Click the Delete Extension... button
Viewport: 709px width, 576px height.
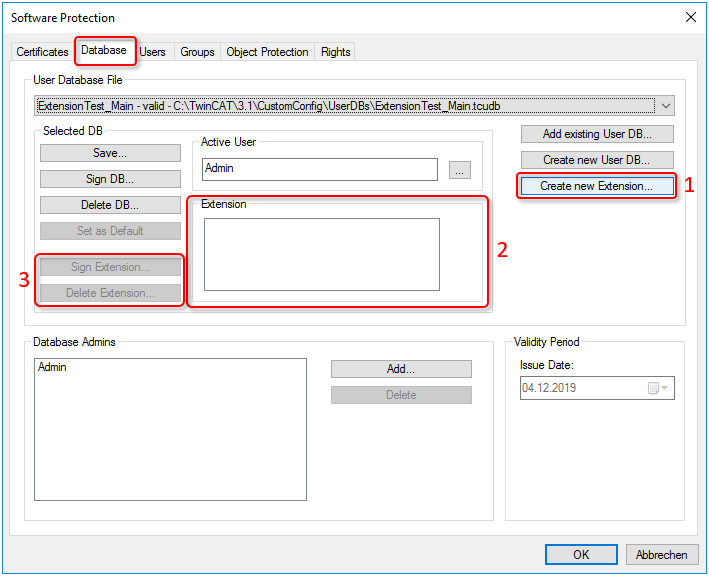110,293
